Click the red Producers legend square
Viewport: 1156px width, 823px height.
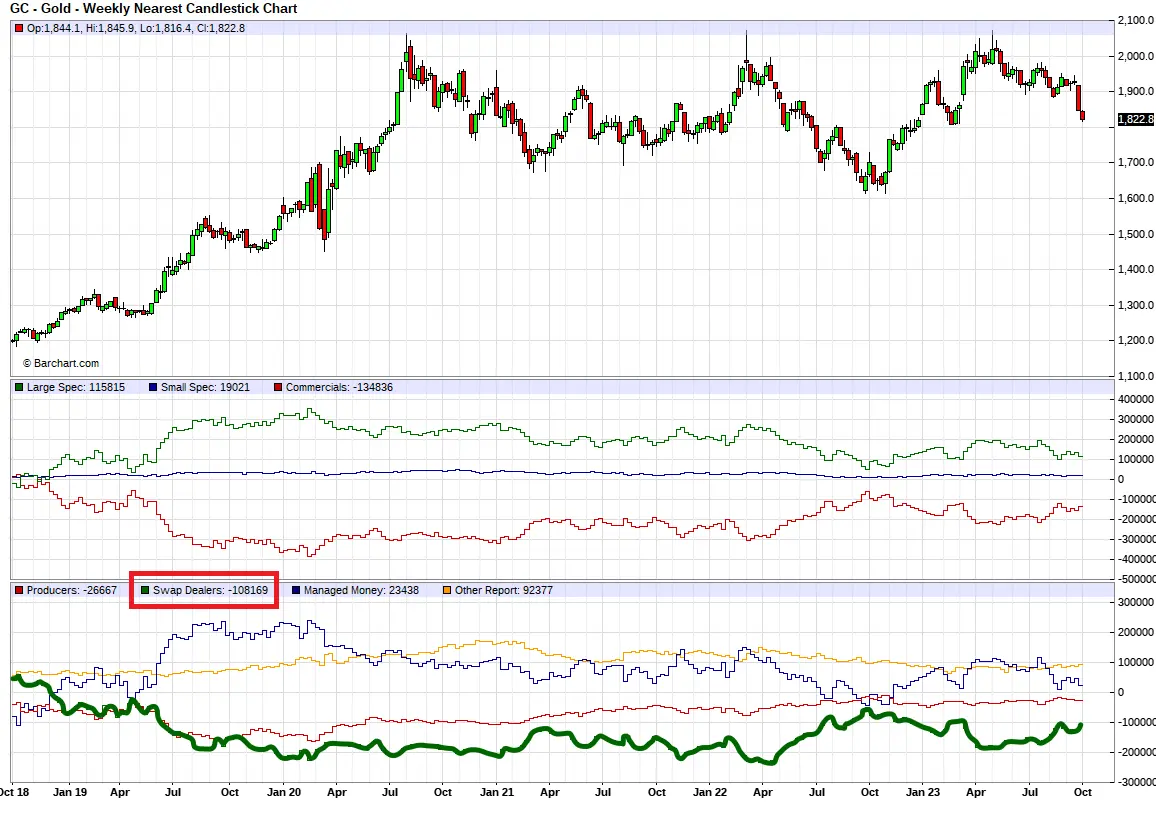click(x=19, y=590)
